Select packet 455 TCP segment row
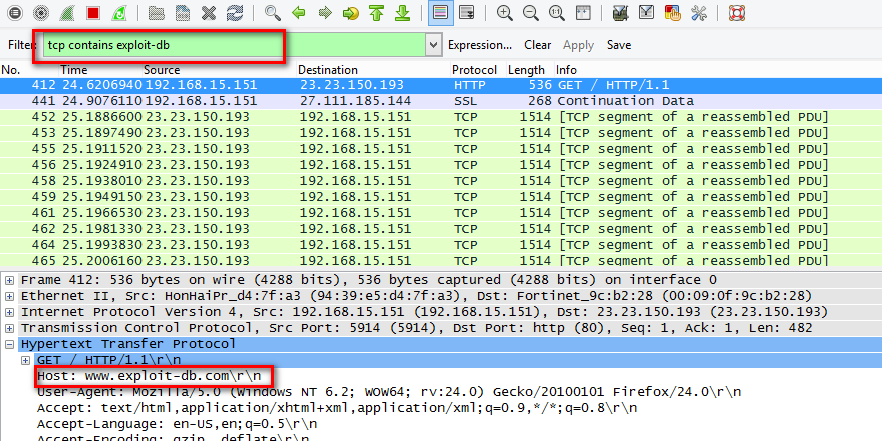Image resolution: width=882 pixels, height=441 pixels. 441,149
